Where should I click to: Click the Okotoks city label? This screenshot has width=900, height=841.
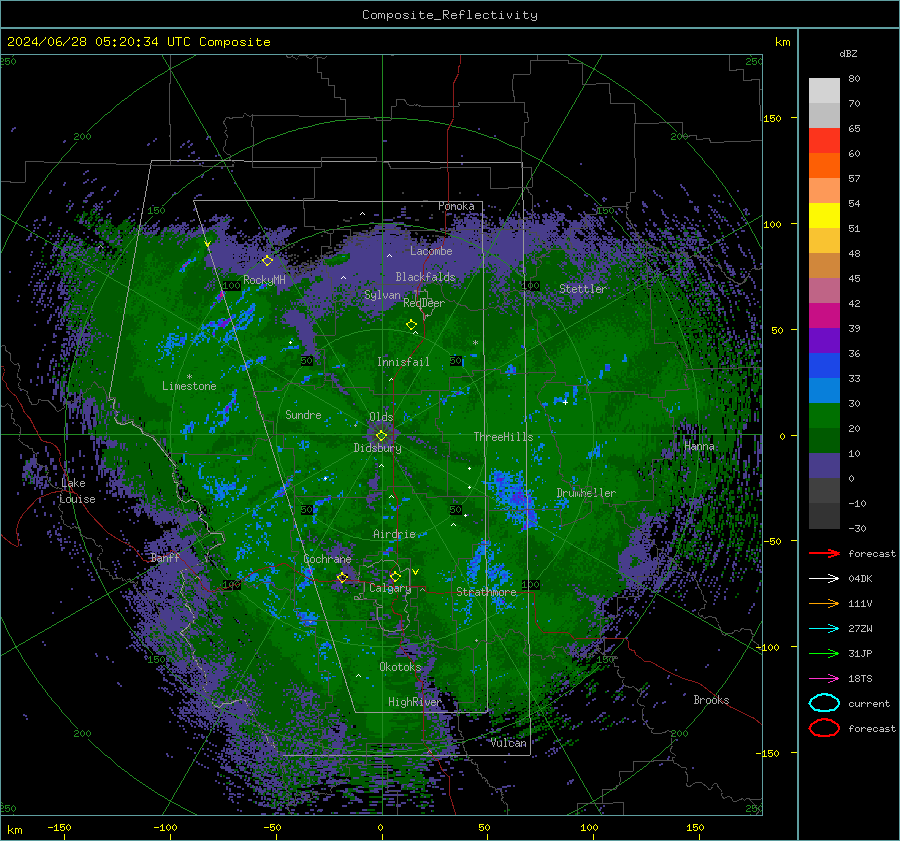(400, 667)
